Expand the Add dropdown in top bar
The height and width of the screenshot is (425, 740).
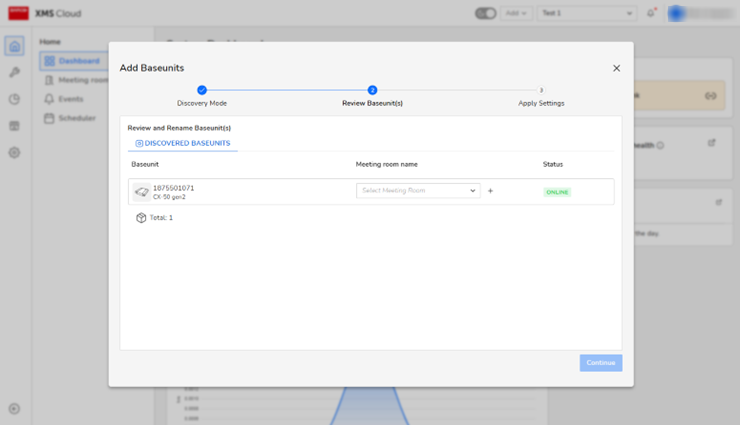[x=517, y=13]
